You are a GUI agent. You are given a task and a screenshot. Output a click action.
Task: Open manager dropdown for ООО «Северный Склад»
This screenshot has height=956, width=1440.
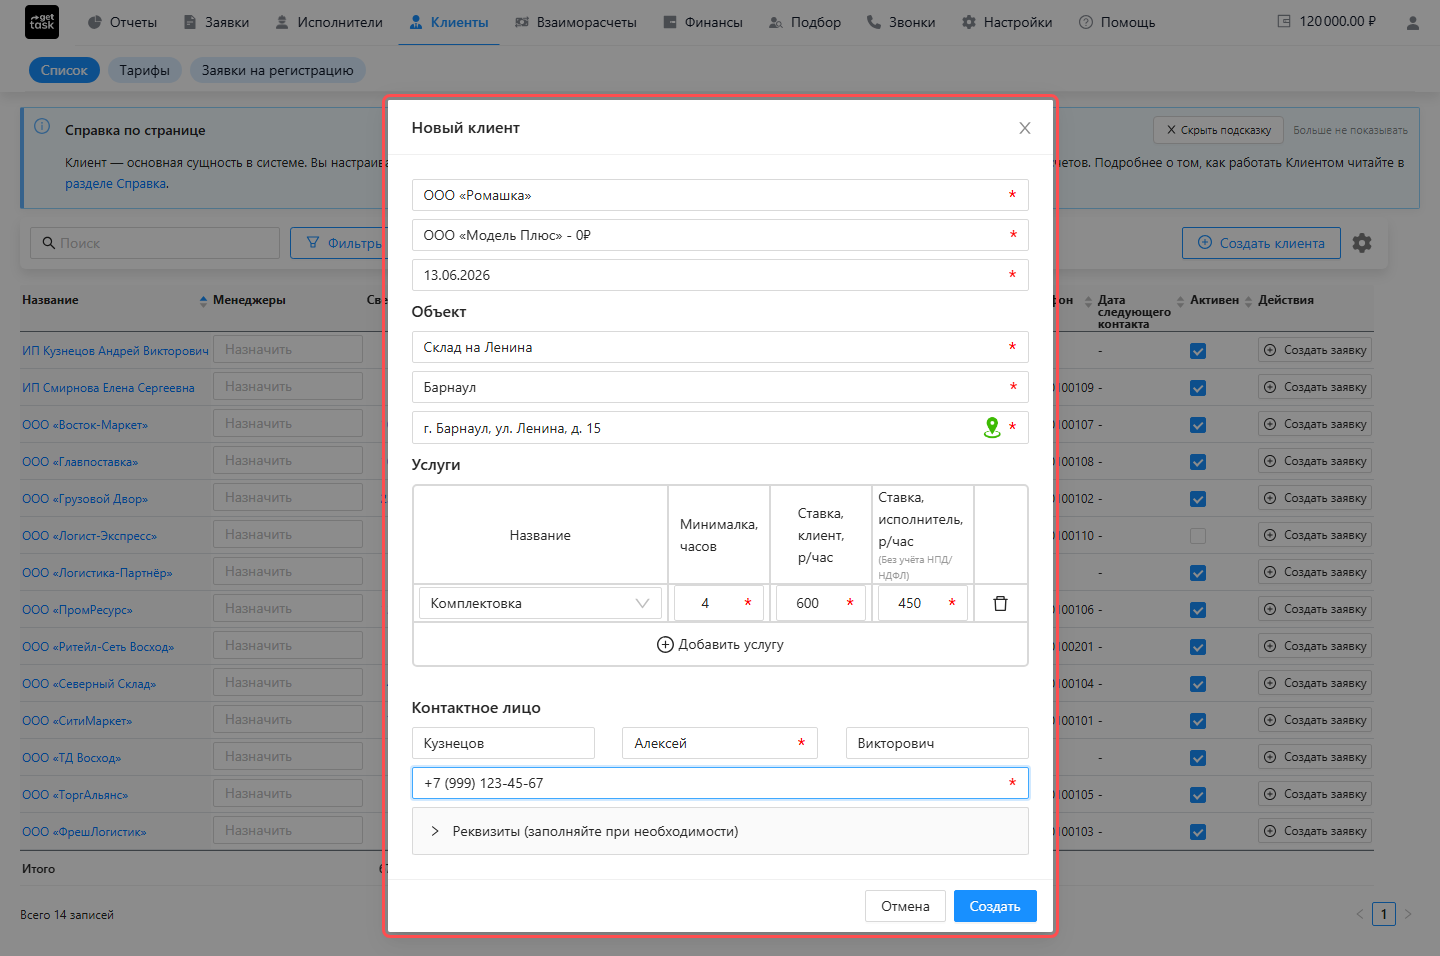(x=288, y=683)
